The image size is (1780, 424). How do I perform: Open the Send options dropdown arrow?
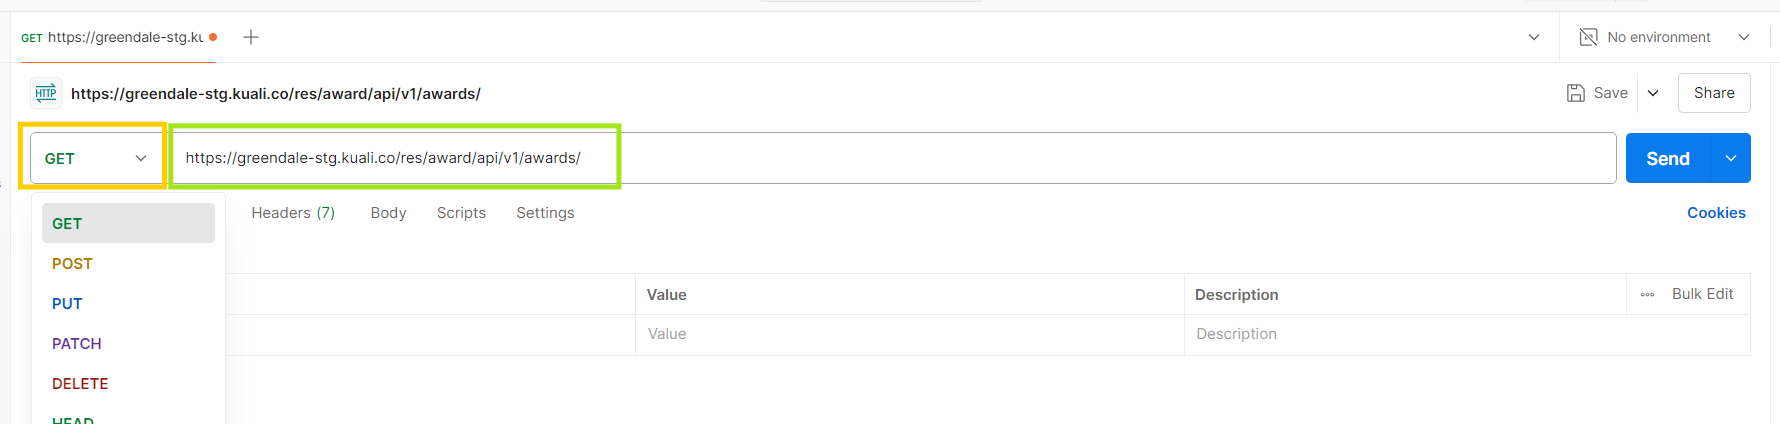pyautogui.click(x=1731, y=158)
